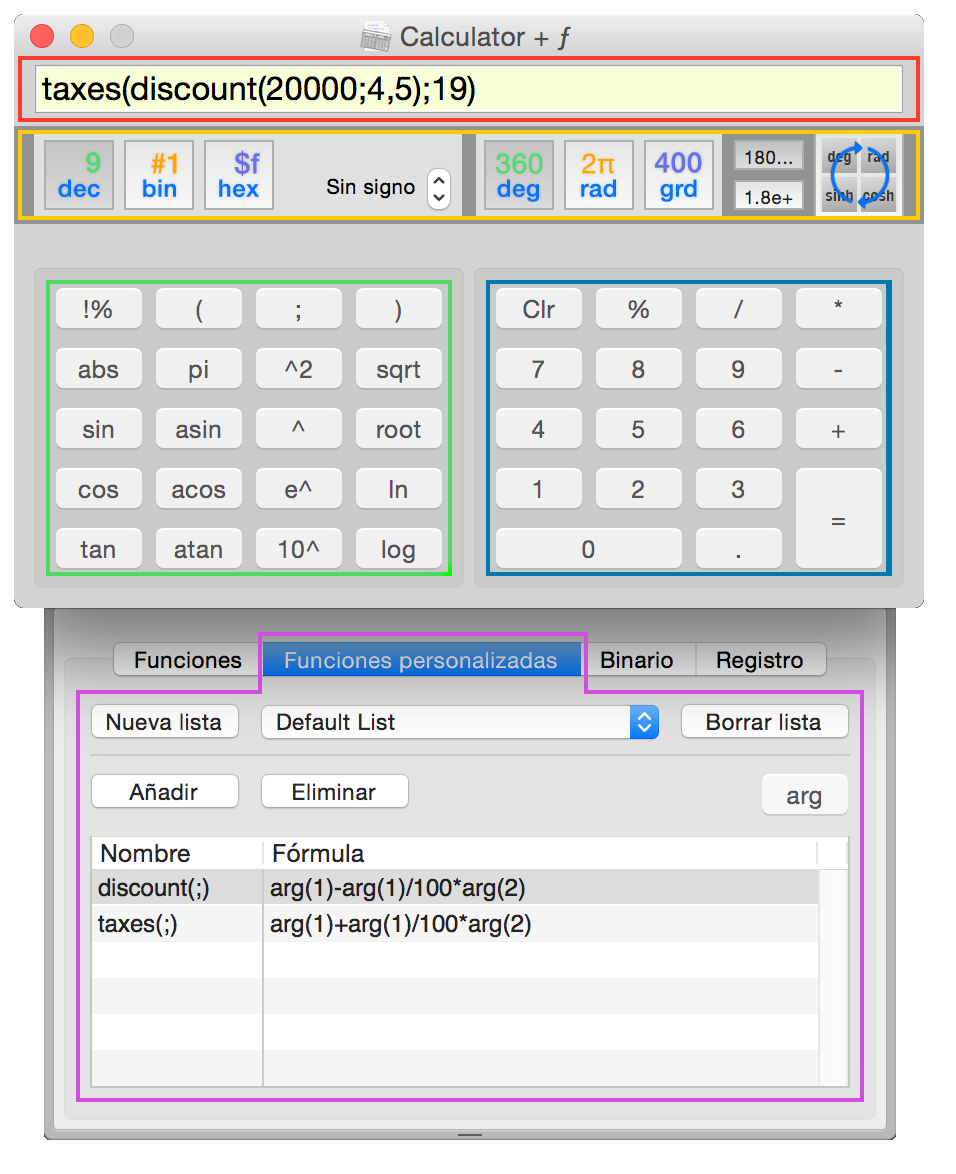Open the Registro tab
956x1174 pixels.
(760, 660)
